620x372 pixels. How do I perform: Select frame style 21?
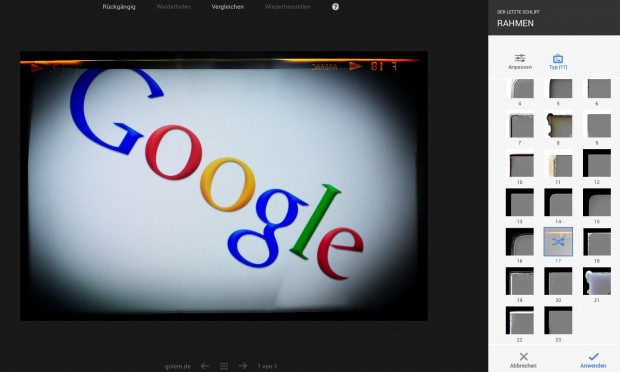click(597, 281)
